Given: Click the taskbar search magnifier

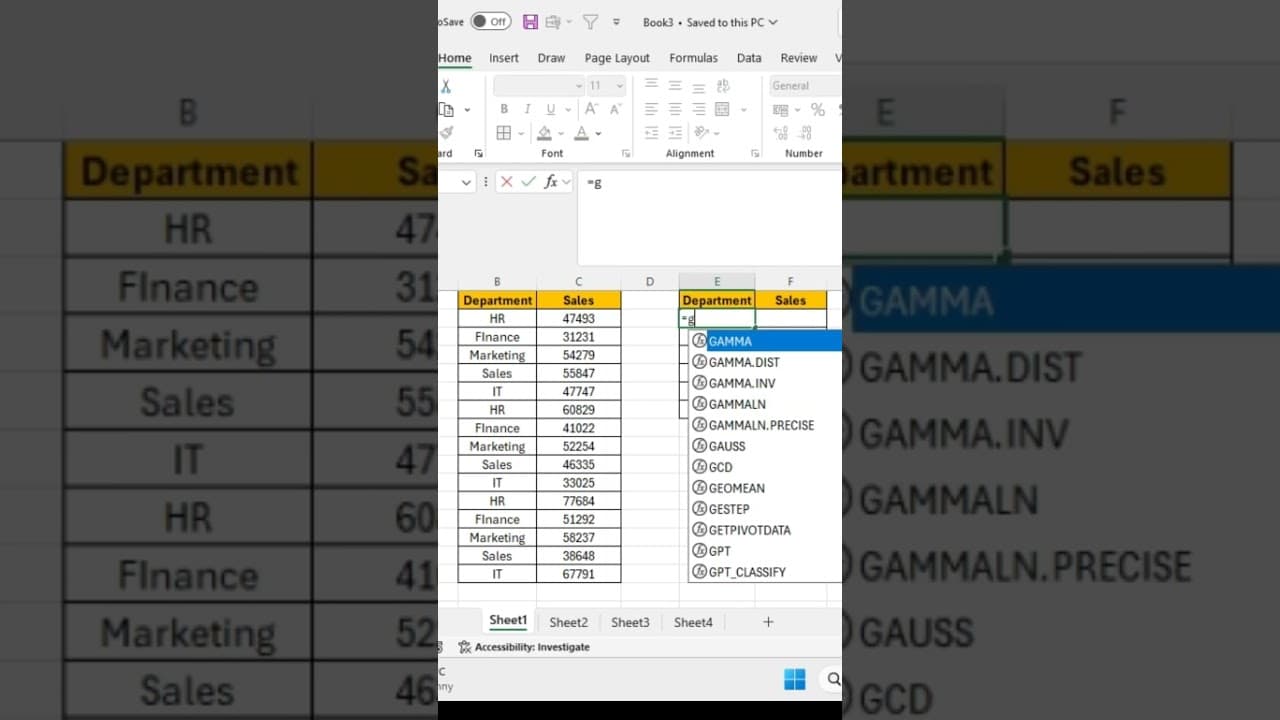Looking at the screenshot, I should pyautogui.click(x=834, y=680).
